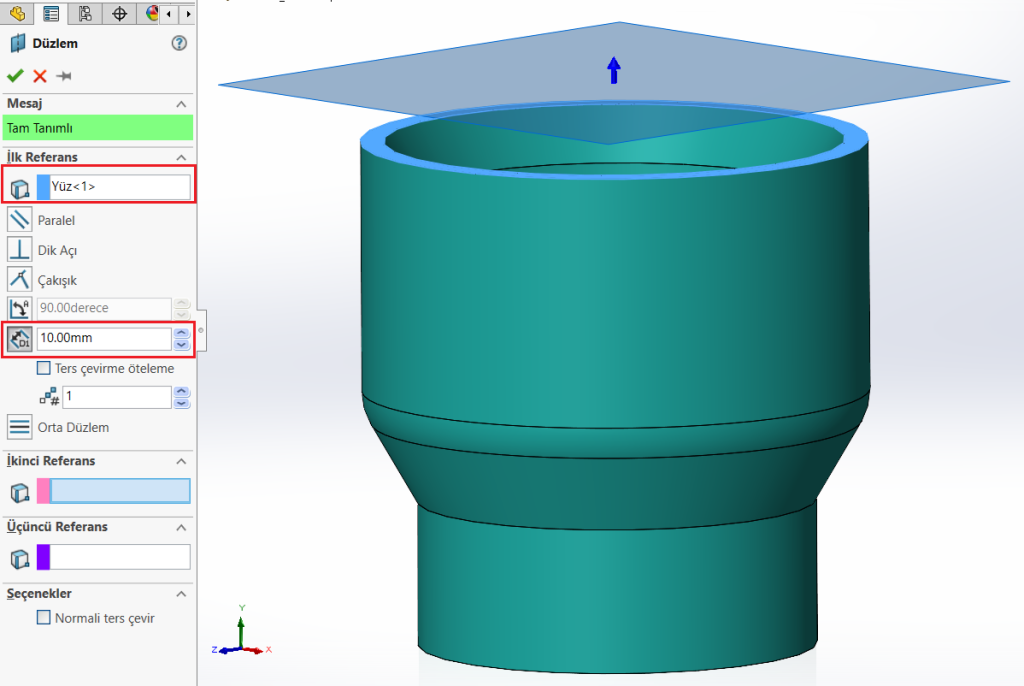
Task: Open help for the Düzlem panel
Action: [x=179, y=43]
